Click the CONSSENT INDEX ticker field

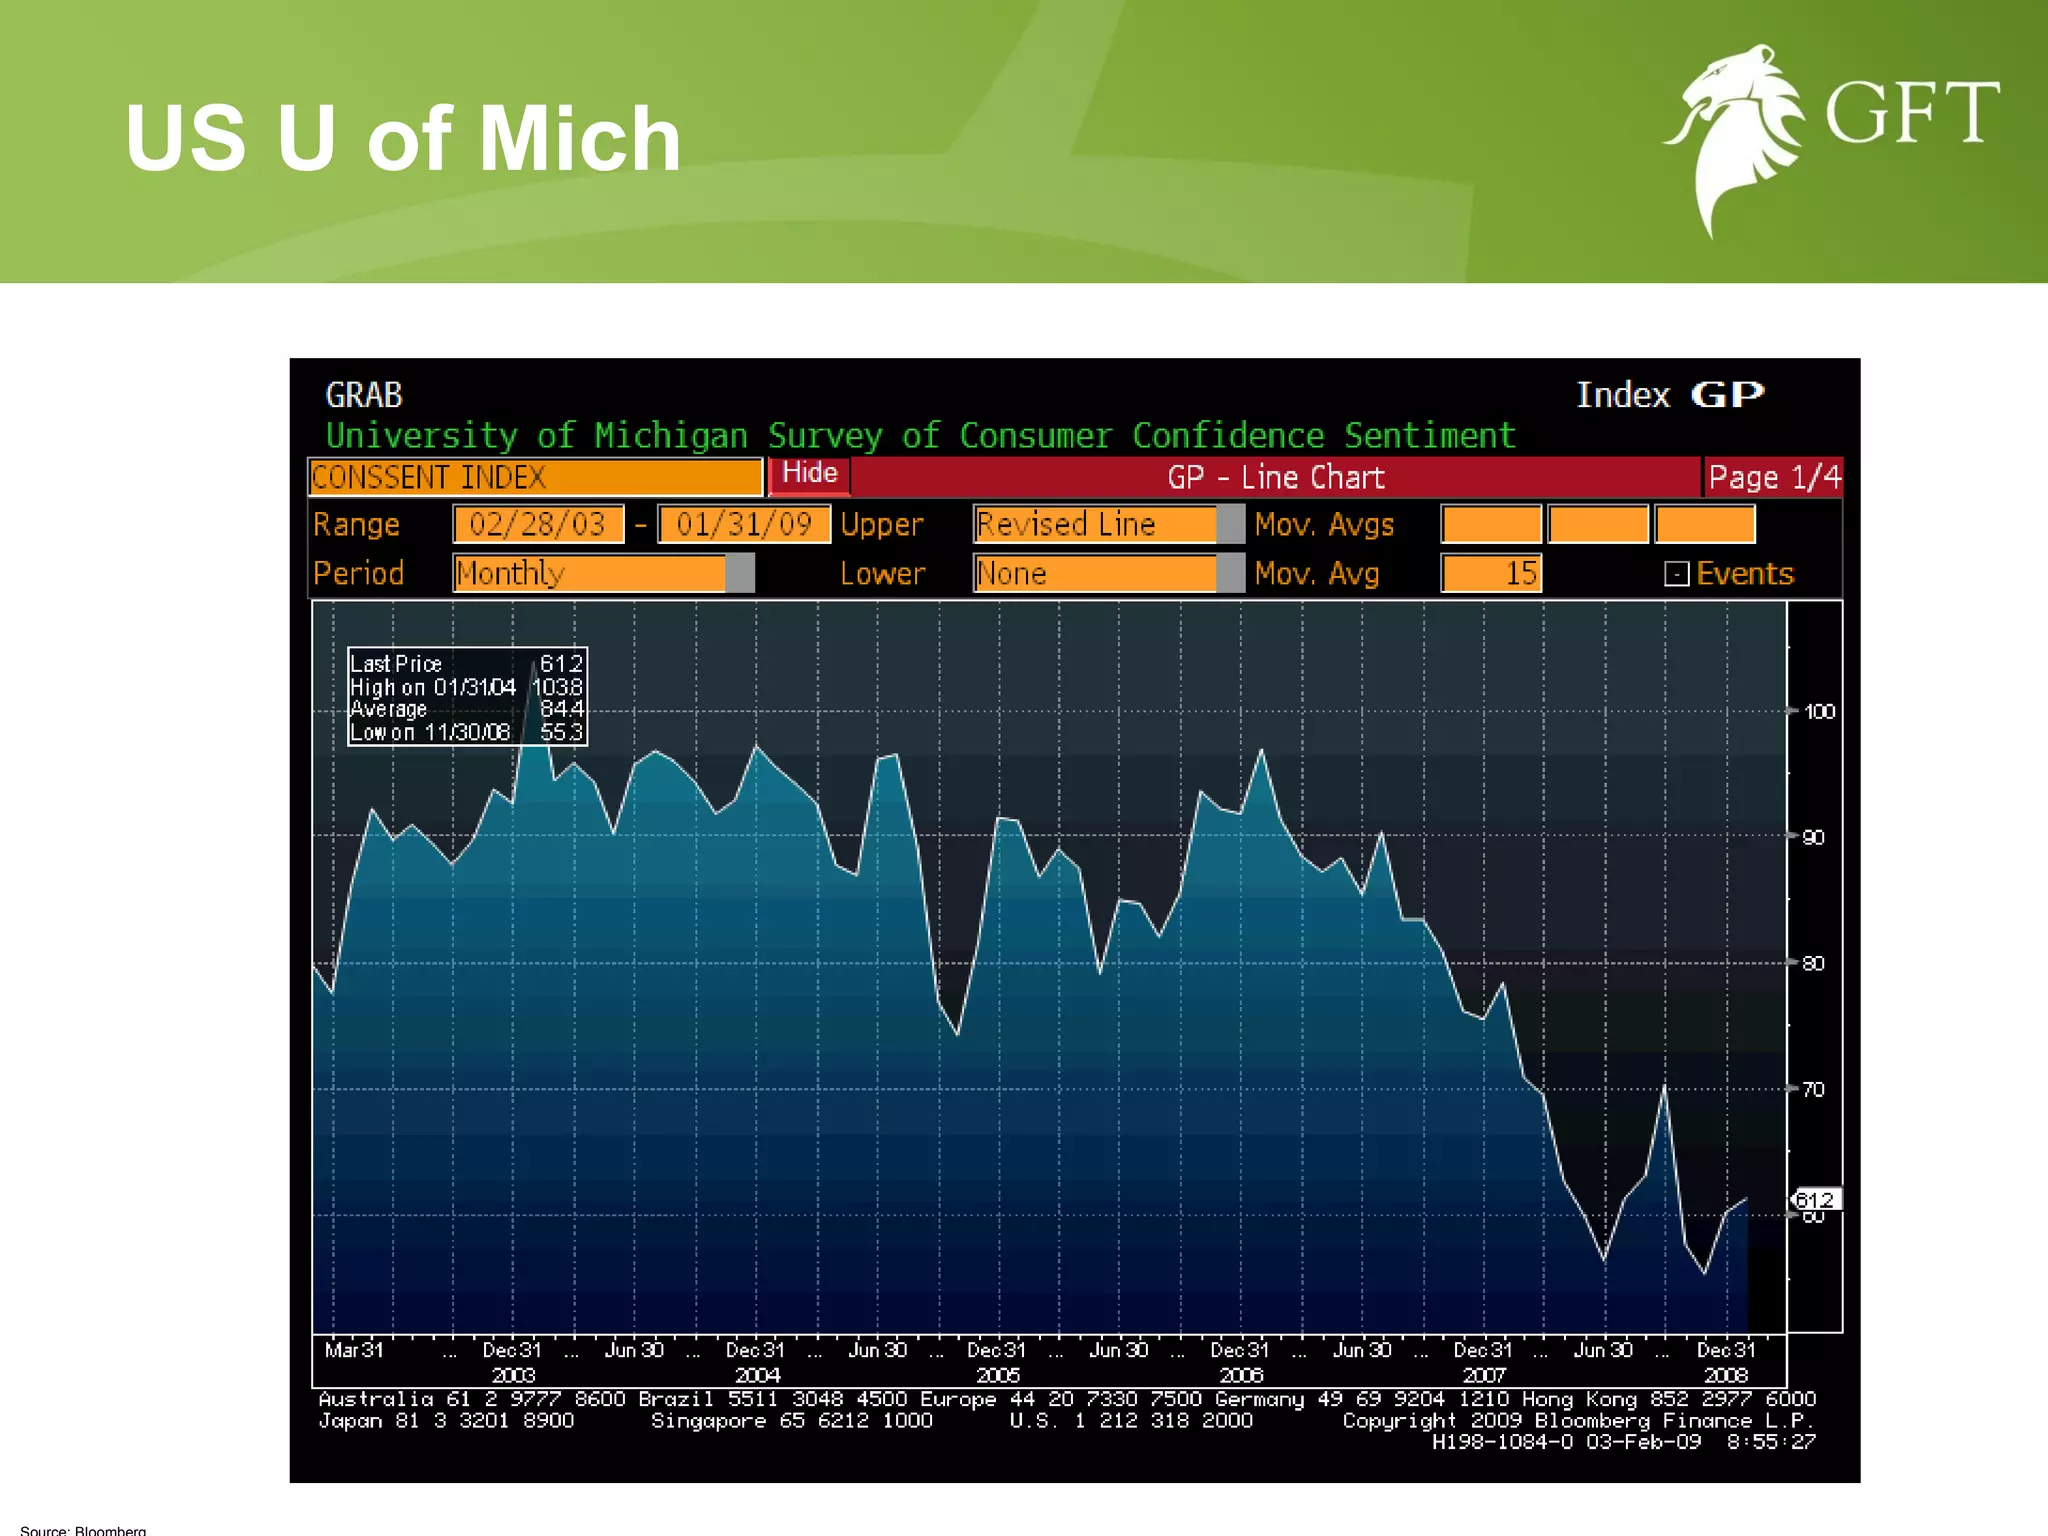pos(536,477)
